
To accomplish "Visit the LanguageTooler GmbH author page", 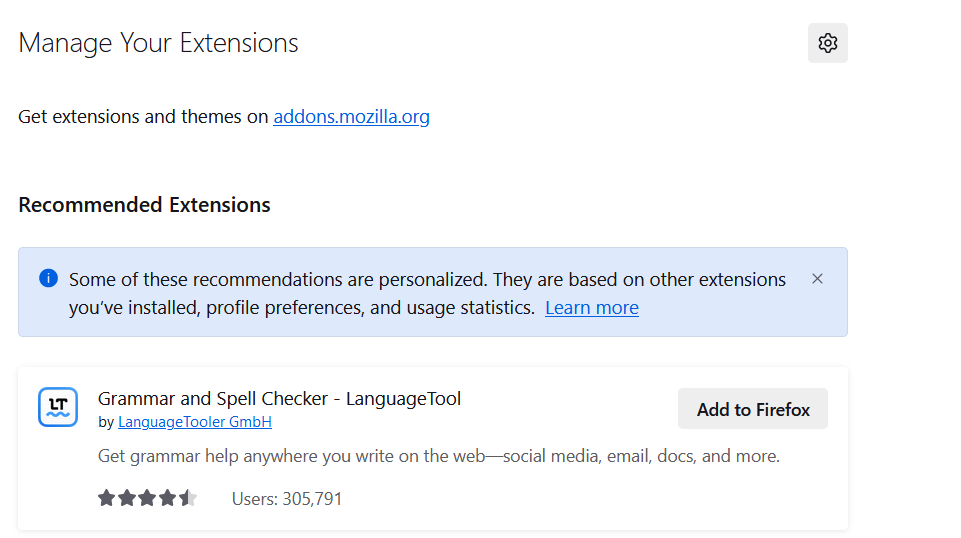I will point(195,422).
